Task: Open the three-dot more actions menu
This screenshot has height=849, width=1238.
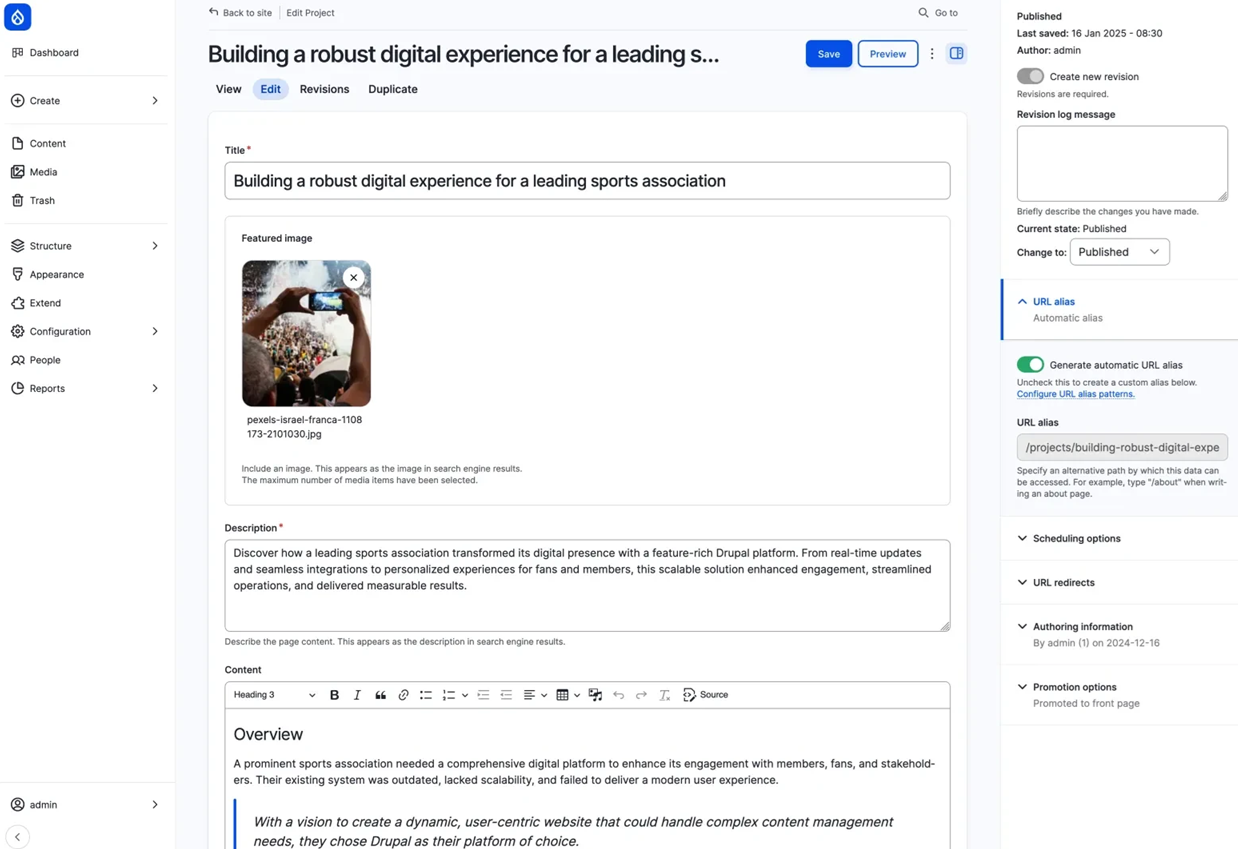Action: (932, 54)
